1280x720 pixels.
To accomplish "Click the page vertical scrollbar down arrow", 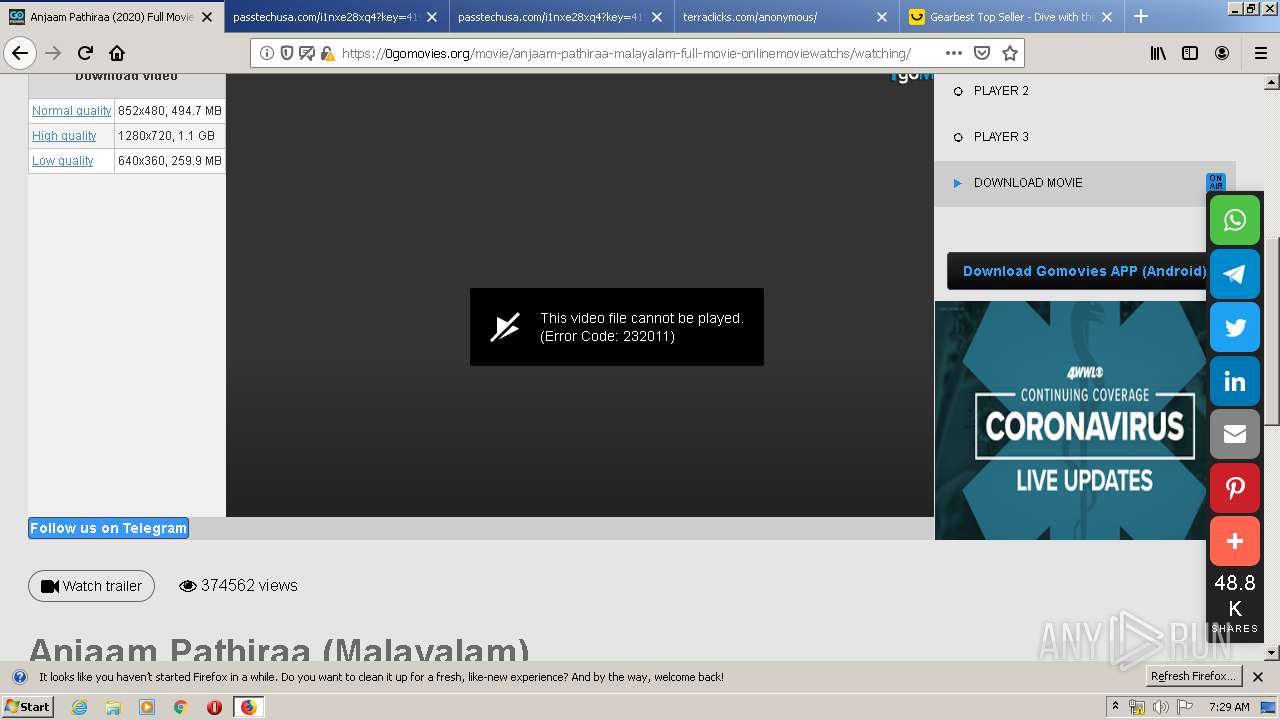I will click(1272, 653).
